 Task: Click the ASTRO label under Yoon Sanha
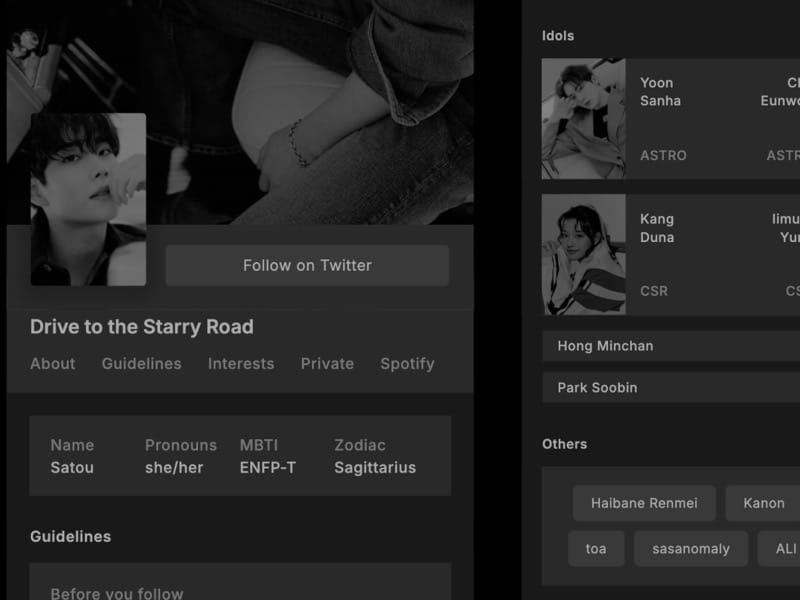coord(663,155)
